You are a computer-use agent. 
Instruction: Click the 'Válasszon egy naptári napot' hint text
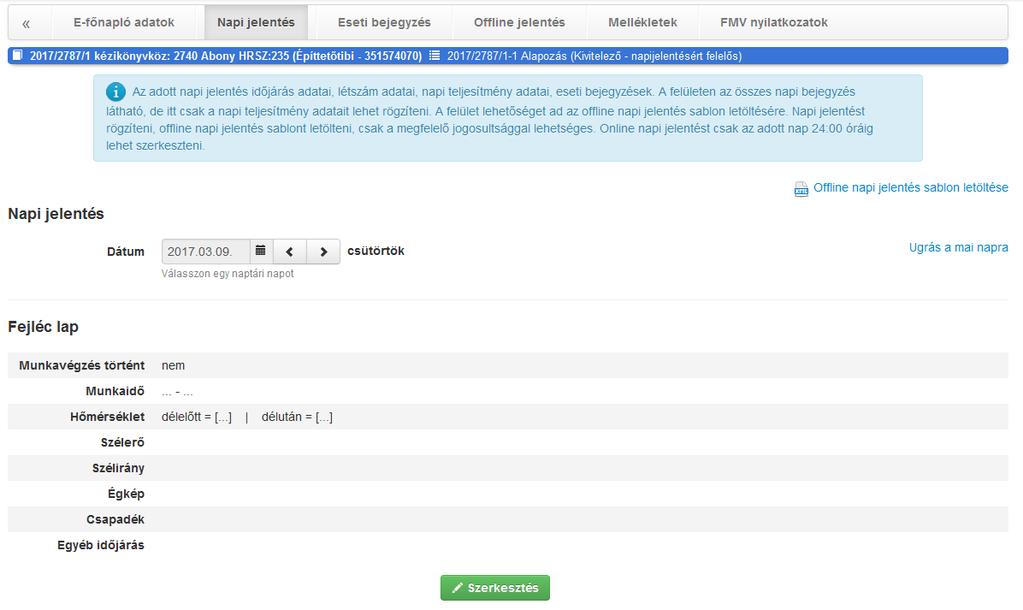228,274
